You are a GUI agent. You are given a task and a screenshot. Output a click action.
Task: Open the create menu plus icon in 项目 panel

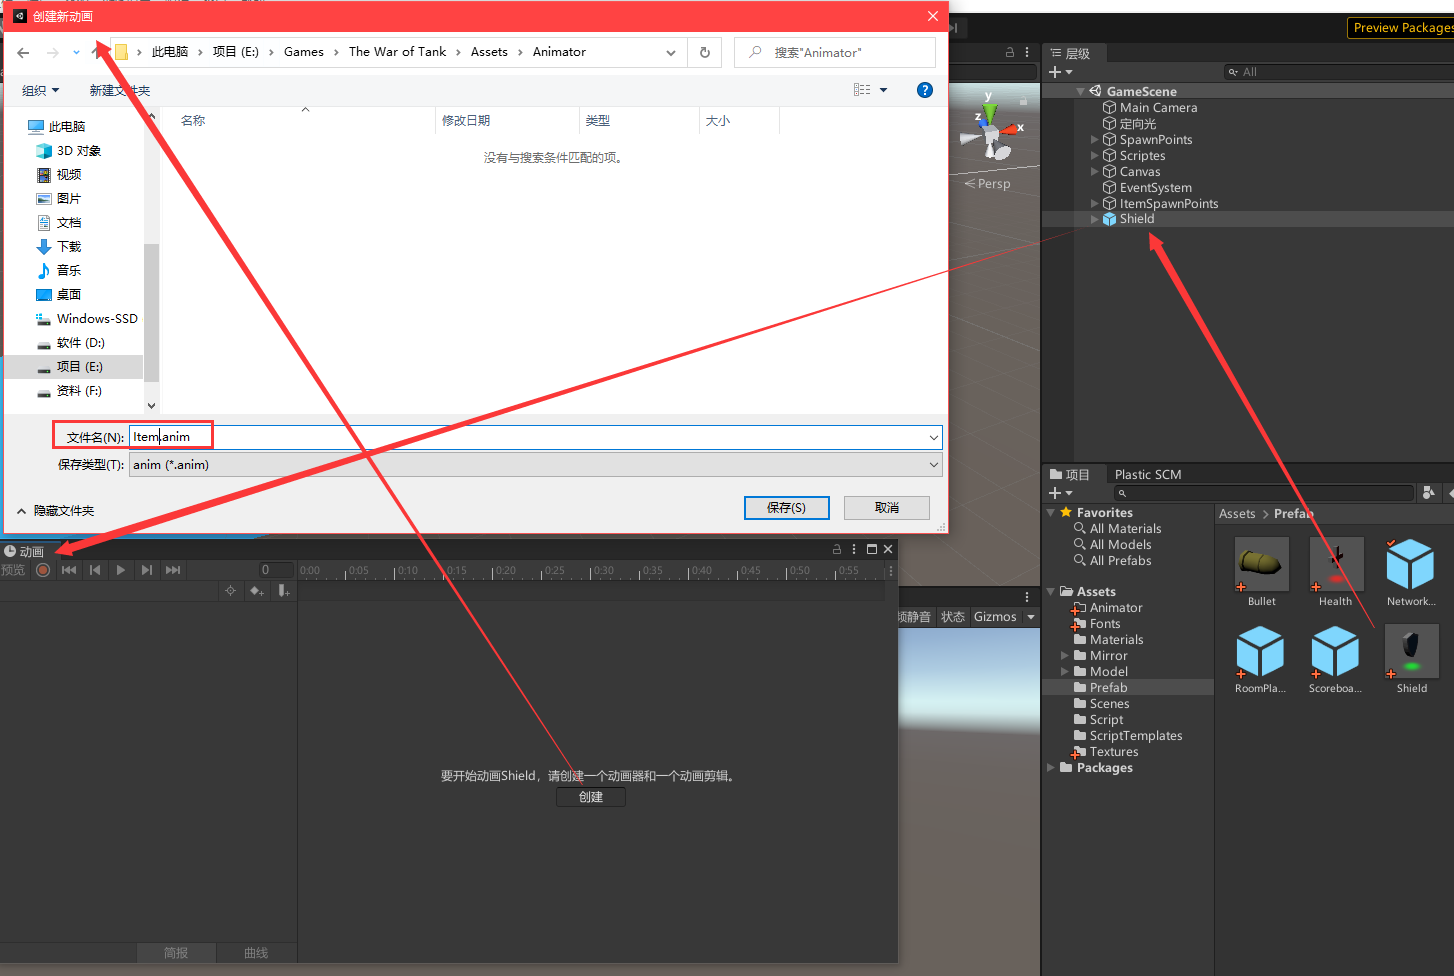(x=1056, y=492)
